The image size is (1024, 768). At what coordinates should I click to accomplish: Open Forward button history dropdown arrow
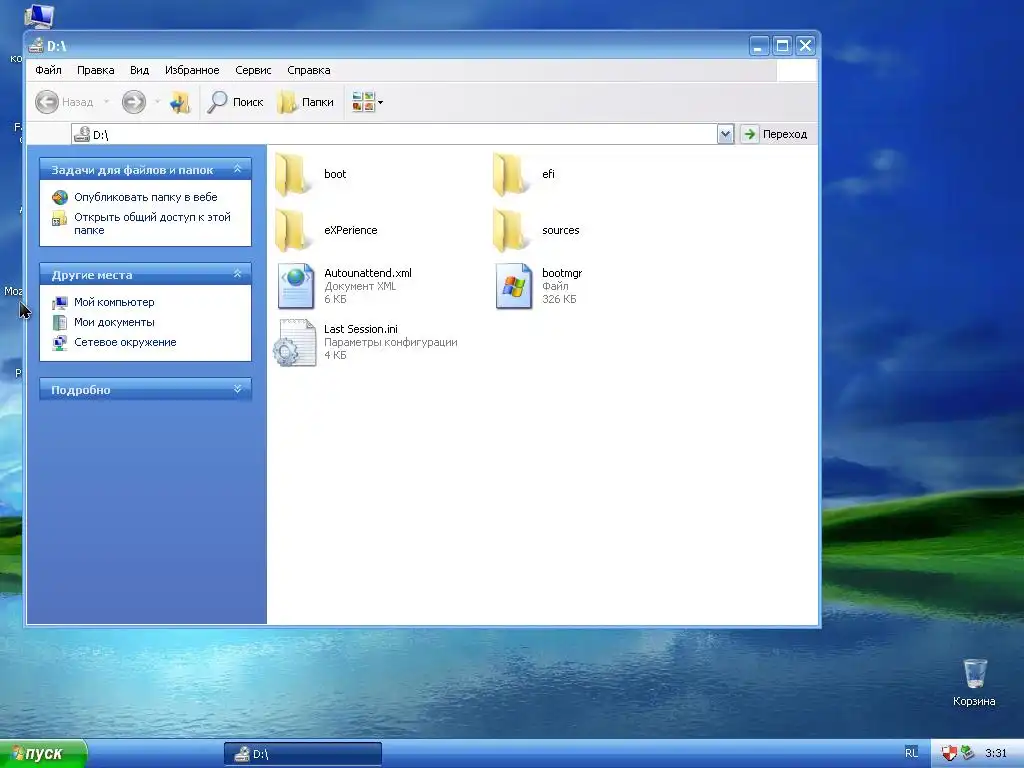(157, 102)
